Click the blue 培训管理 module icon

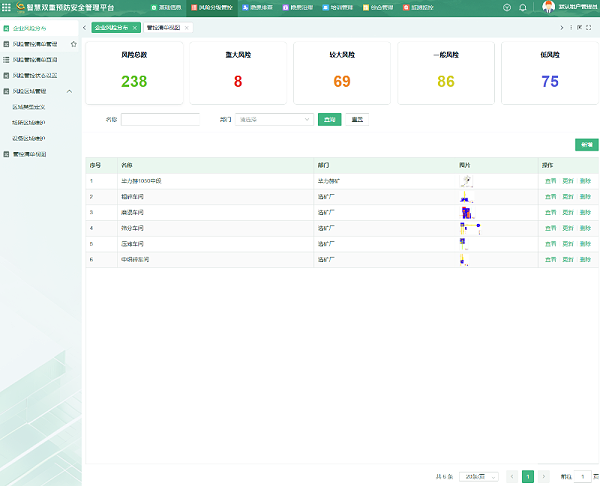325,8
